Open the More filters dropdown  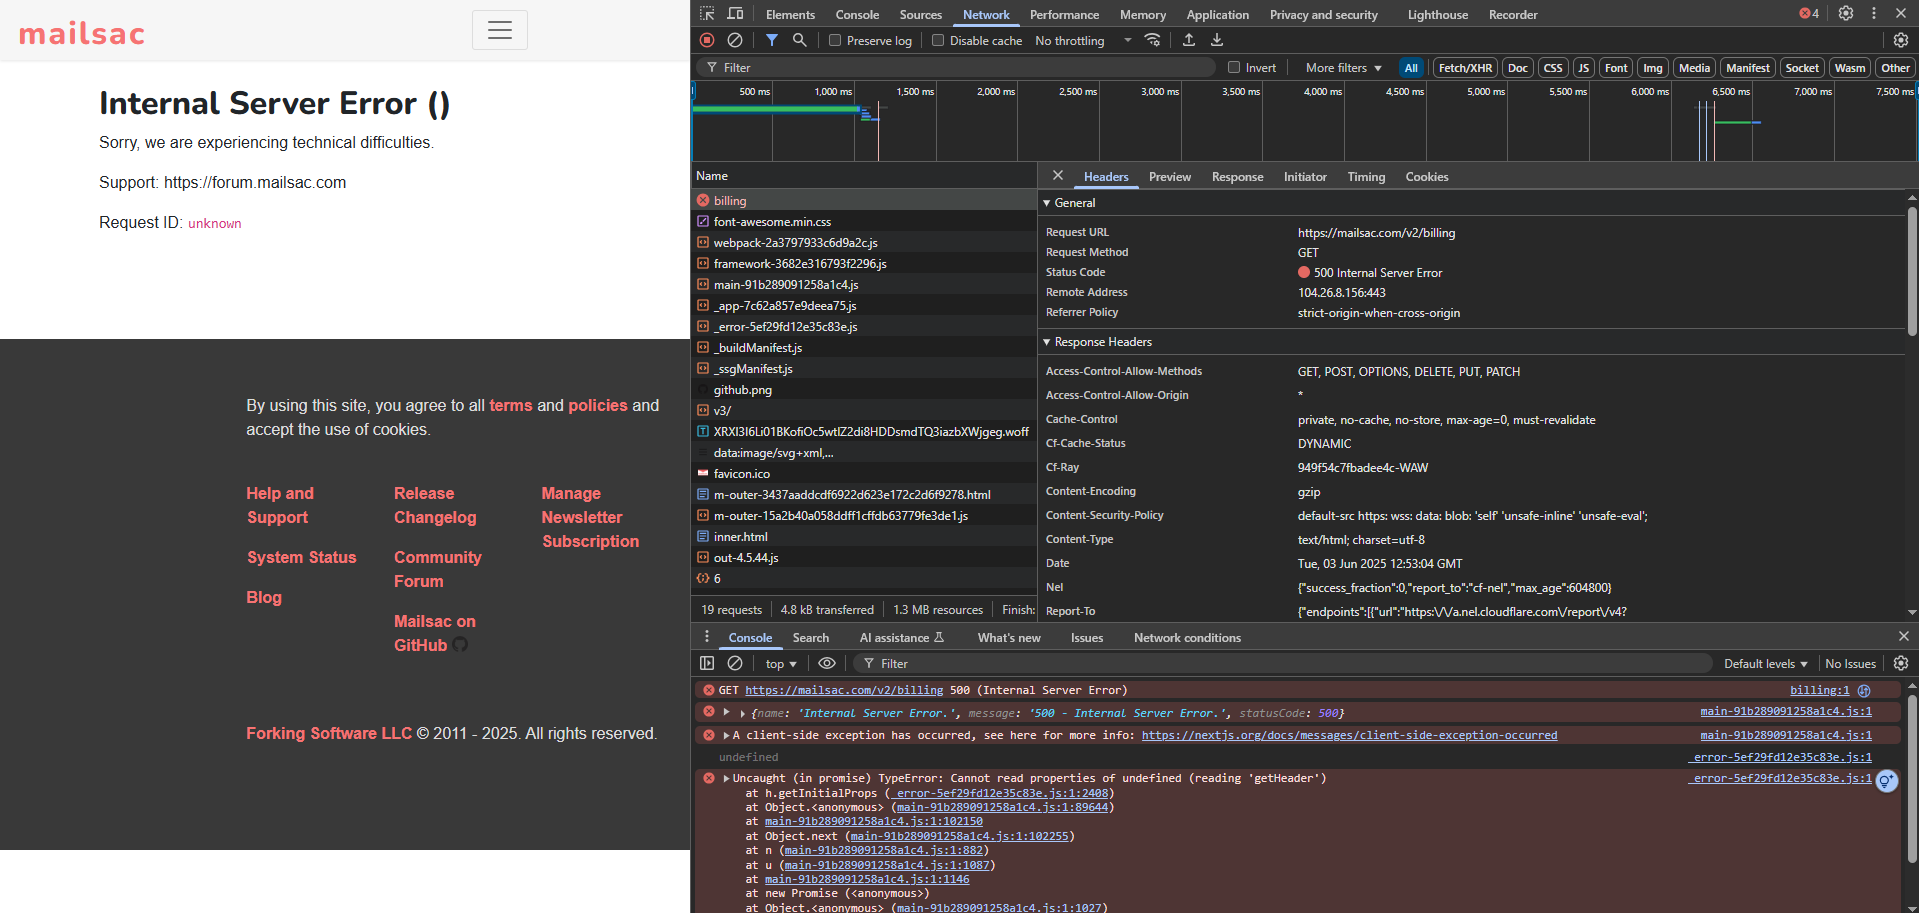pyautogui.click(x=1343, y=68)
